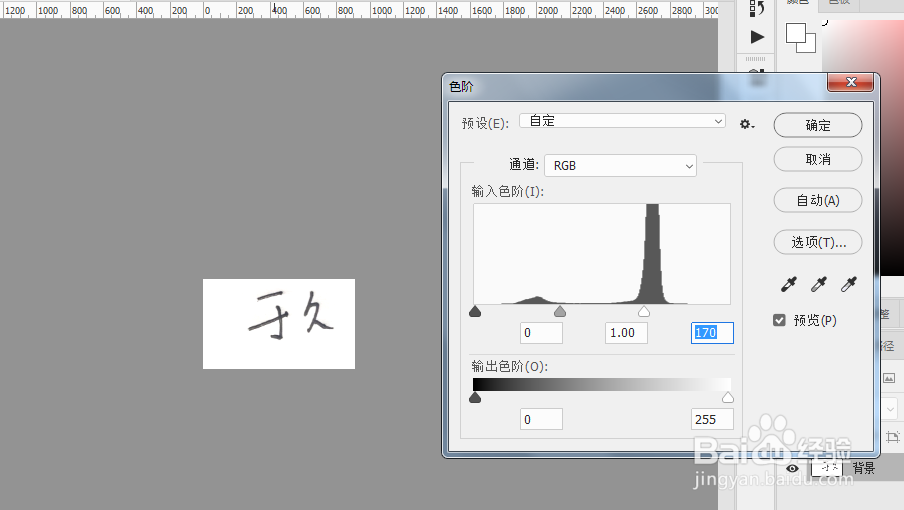
Task: Open the preset options gear menu
Action: (747, 124)
